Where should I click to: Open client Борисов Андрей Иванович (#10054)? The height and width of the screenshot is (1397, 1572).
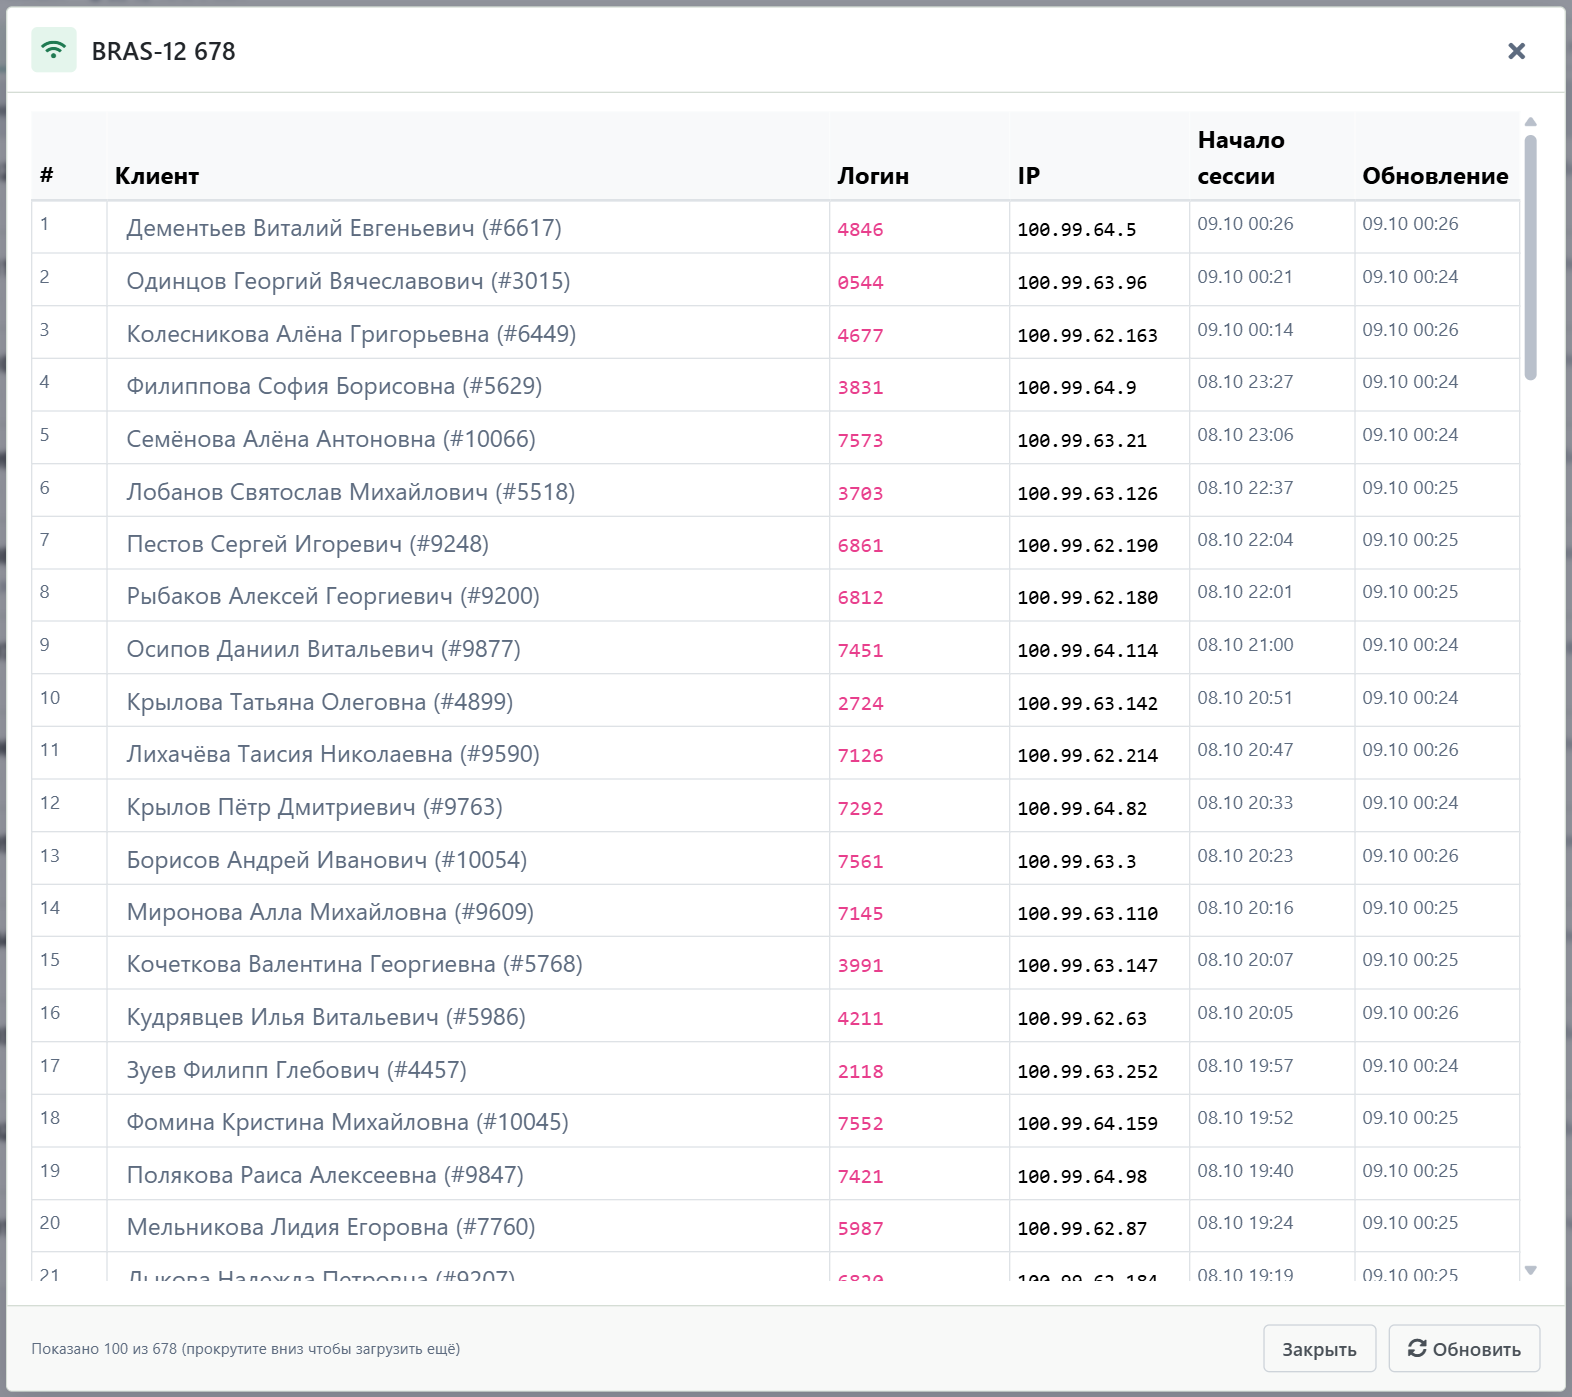[x=327, y=860]
